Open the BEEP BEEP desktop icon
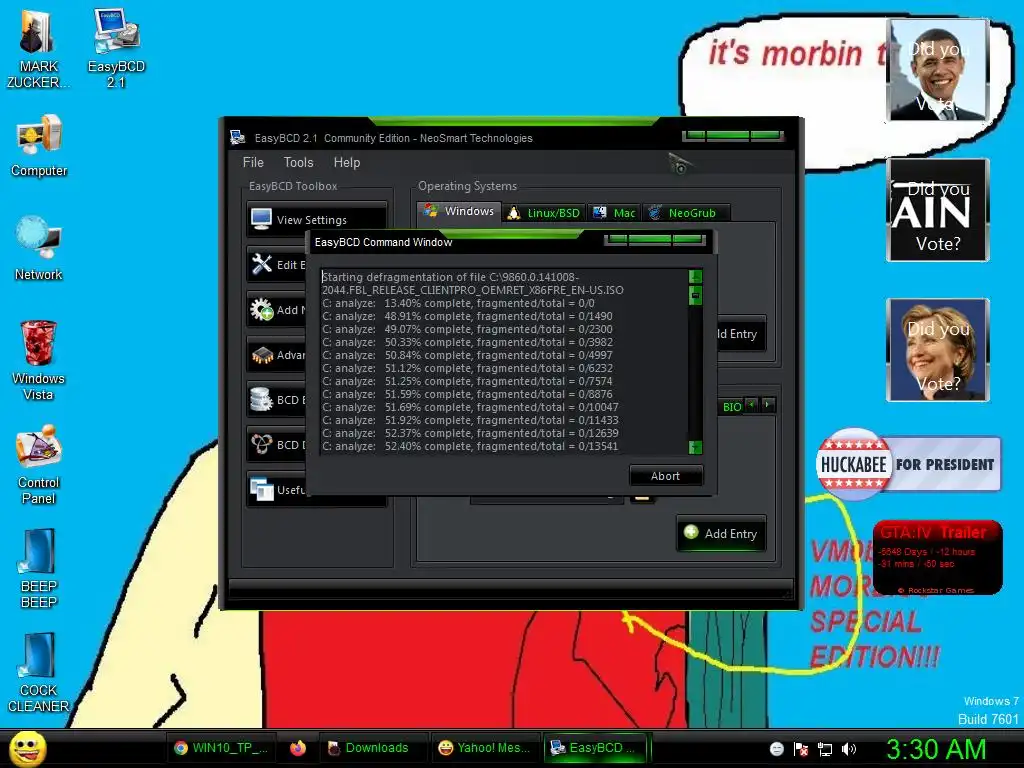1024x768 pixels. (39, 568)
